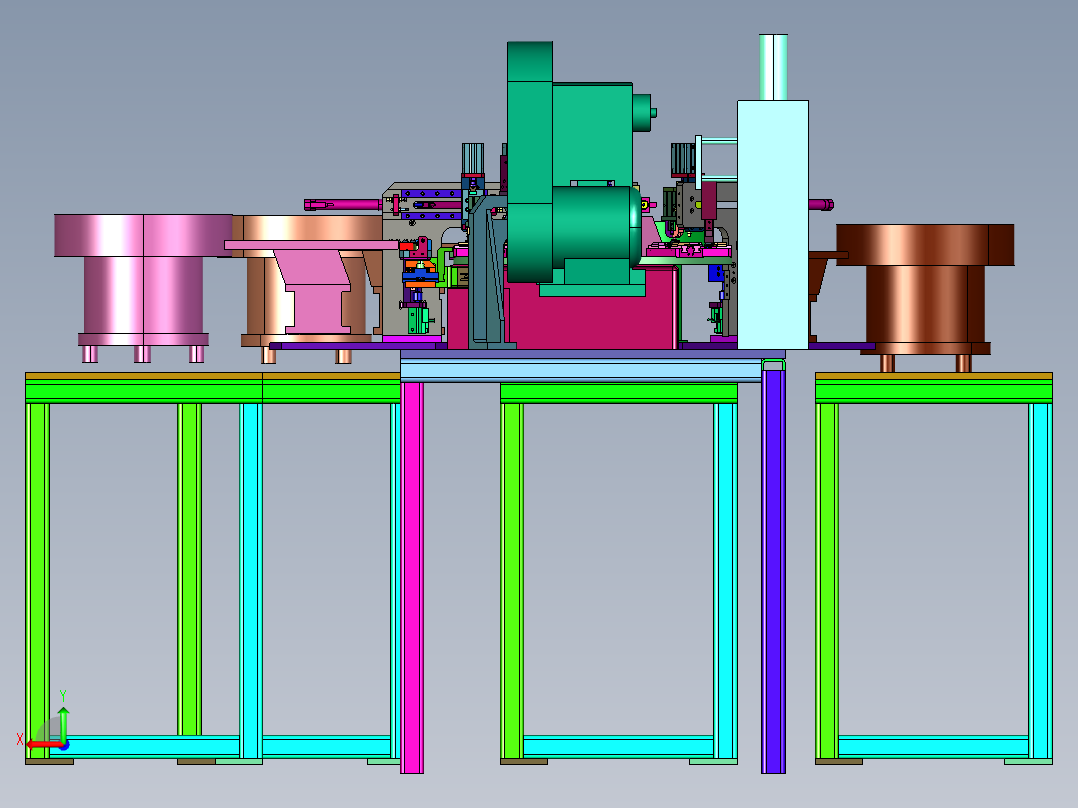Click the green Y axis arrow of triad
The image size is (1078, 808).
(x=63, y=723)
